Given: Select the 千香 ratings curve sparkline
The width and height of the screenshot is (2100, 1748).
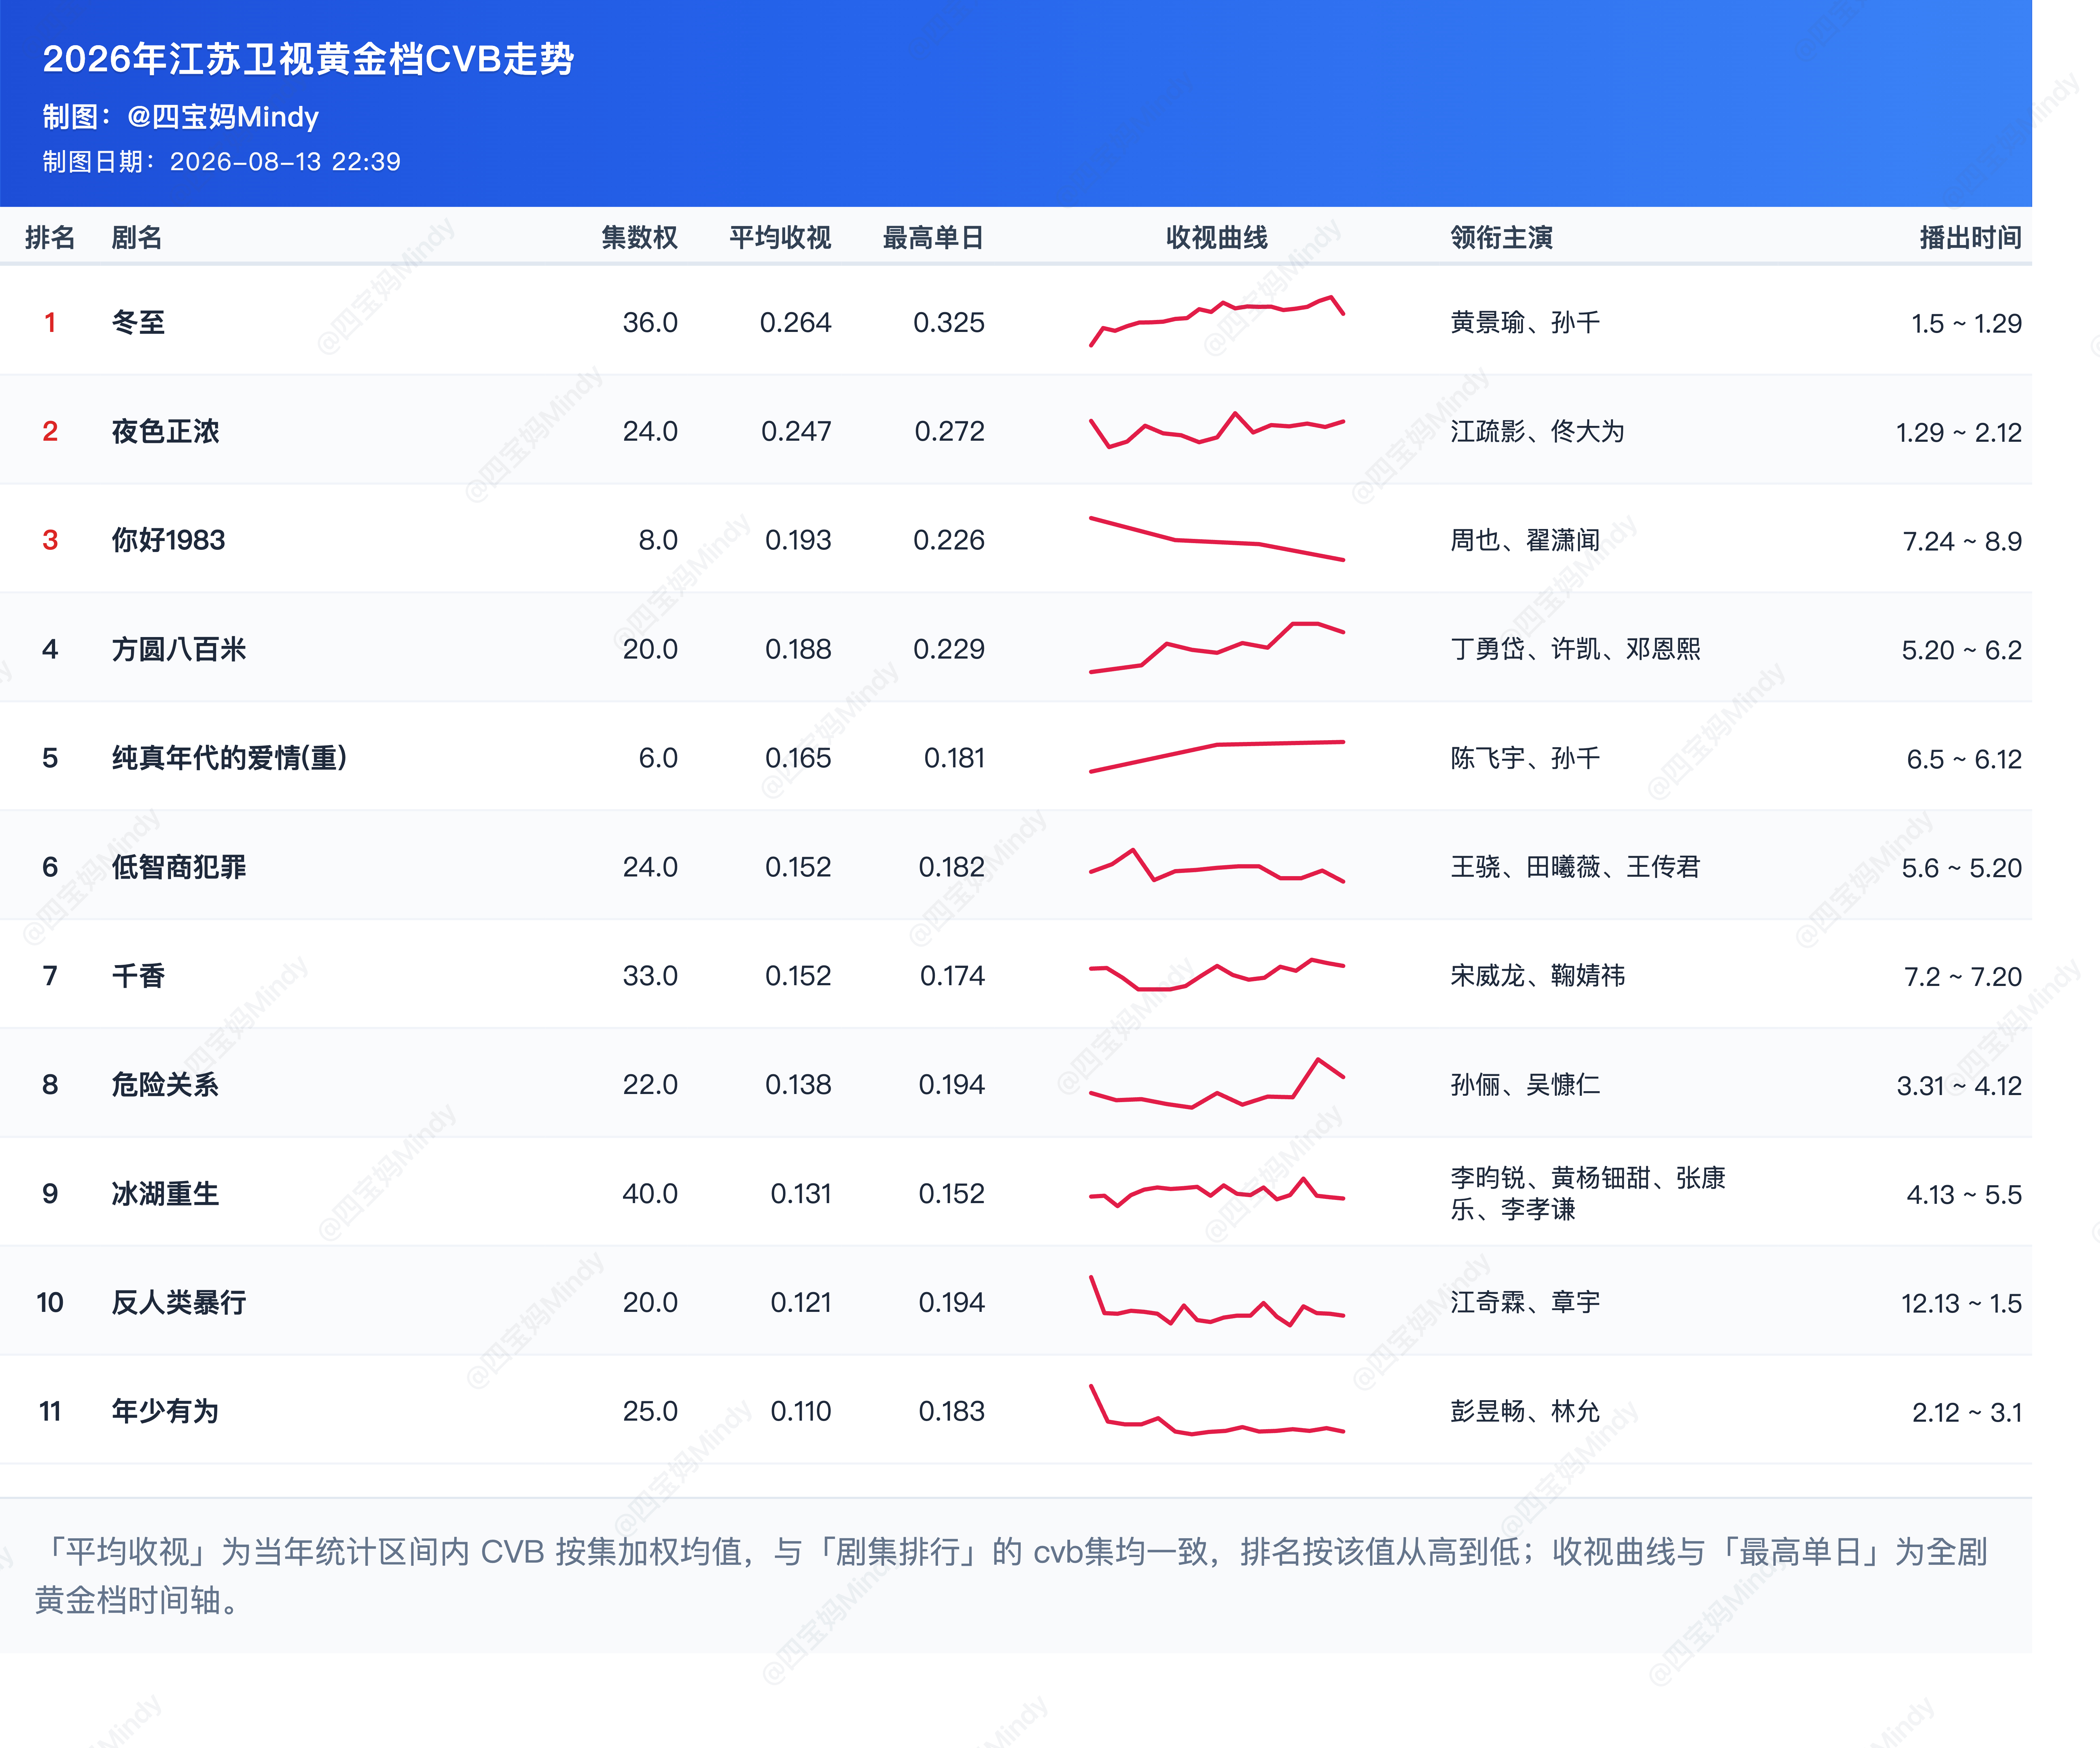Looking at the screenshot, I should pyautogui.click(x=1217, y=975).
